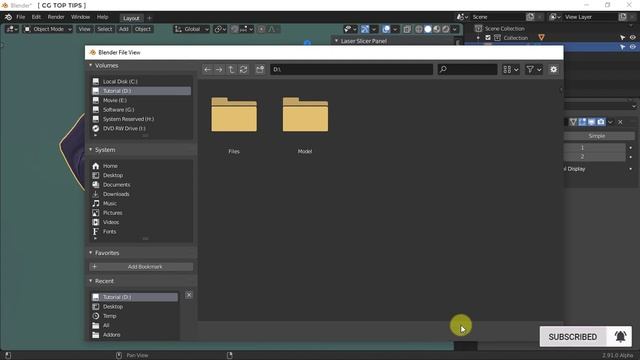640x360 pixels.
Task: Open the viewport Object menu
Action: click(143, 29)
